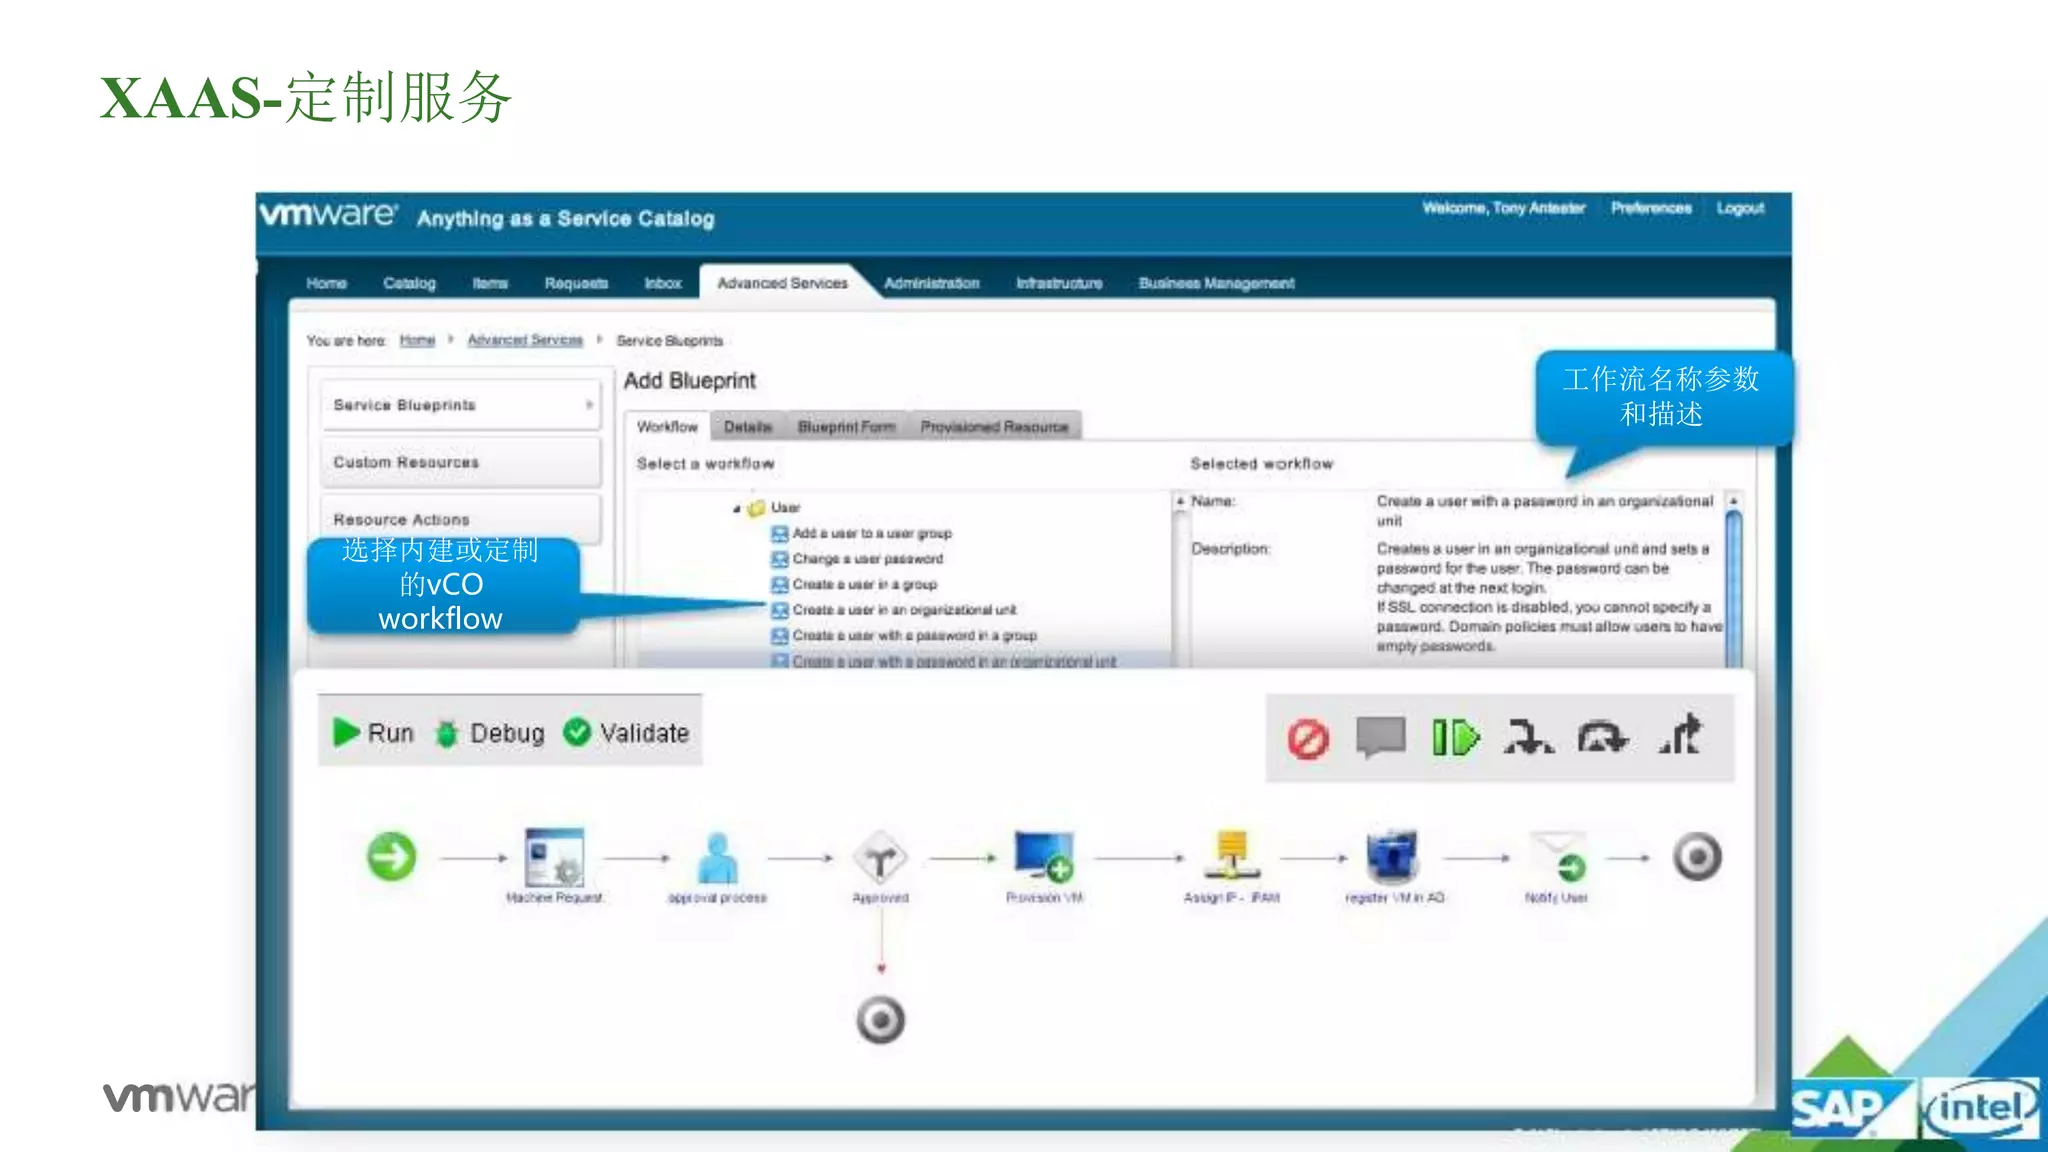Click the green Run play icon

click(346, 732)
